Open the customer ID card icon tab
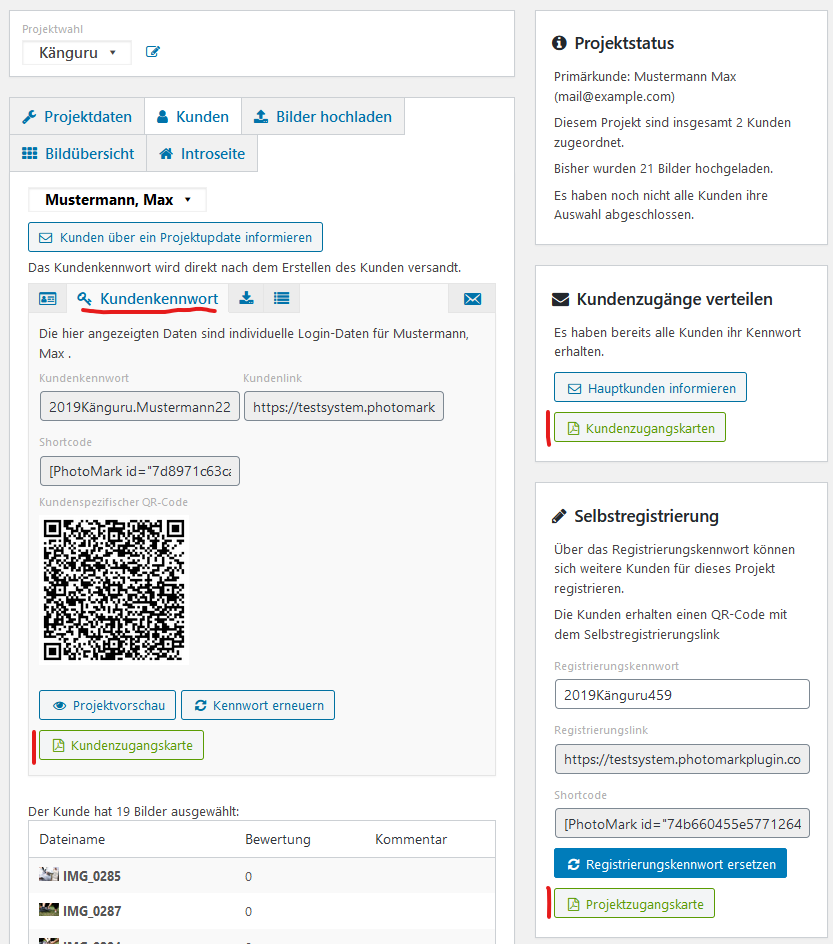The height and width of the screenshot is (944, 833). (x=47, y=298)
